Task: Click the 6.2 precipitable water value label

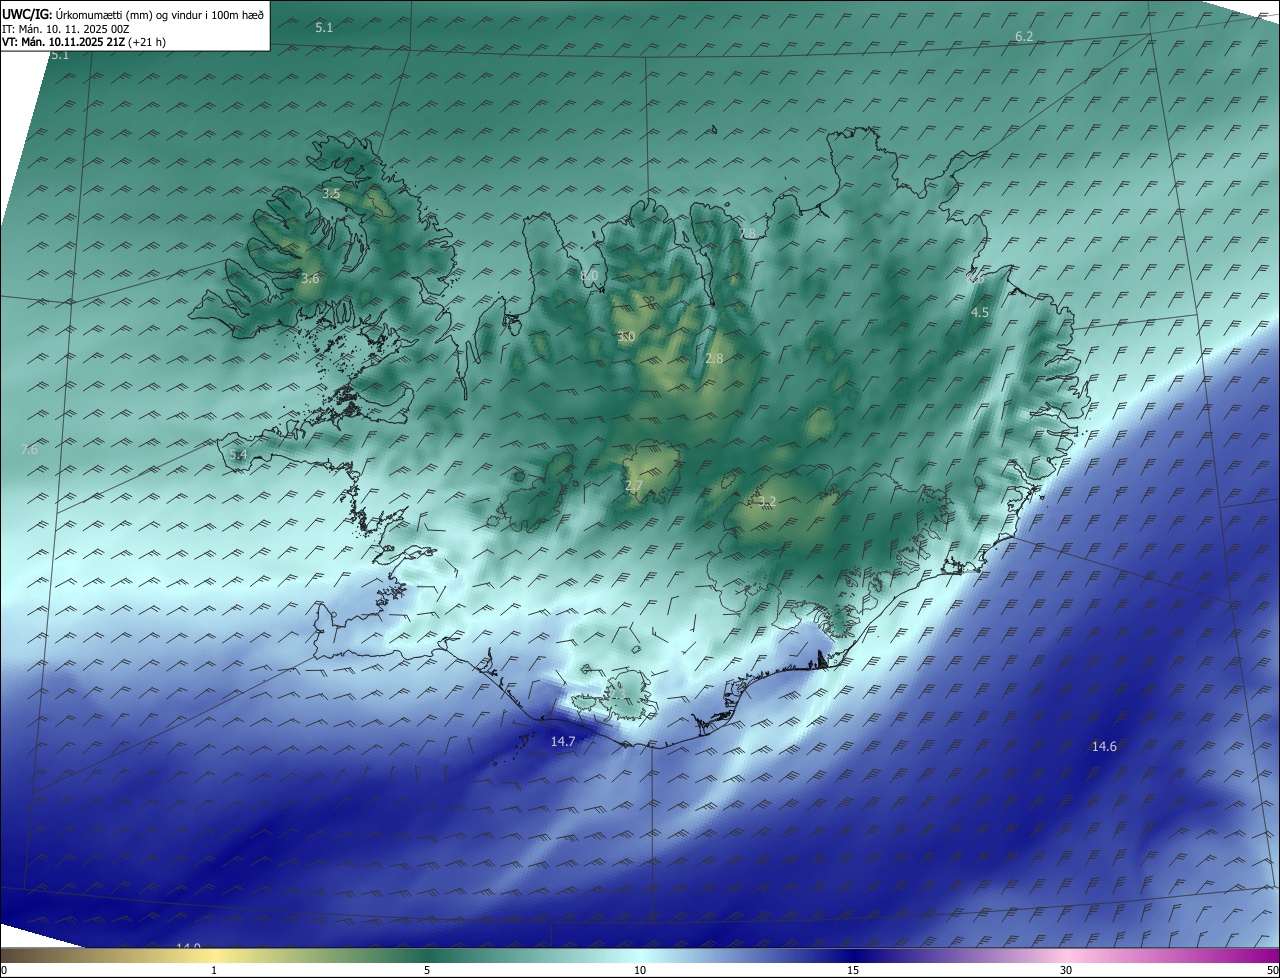Action: coord(1024,36)
